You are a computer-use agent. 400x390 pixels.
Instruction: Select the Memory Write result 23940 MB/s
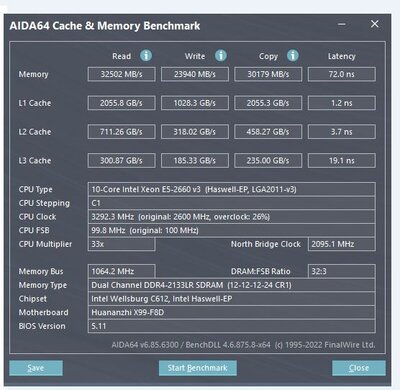195,74
